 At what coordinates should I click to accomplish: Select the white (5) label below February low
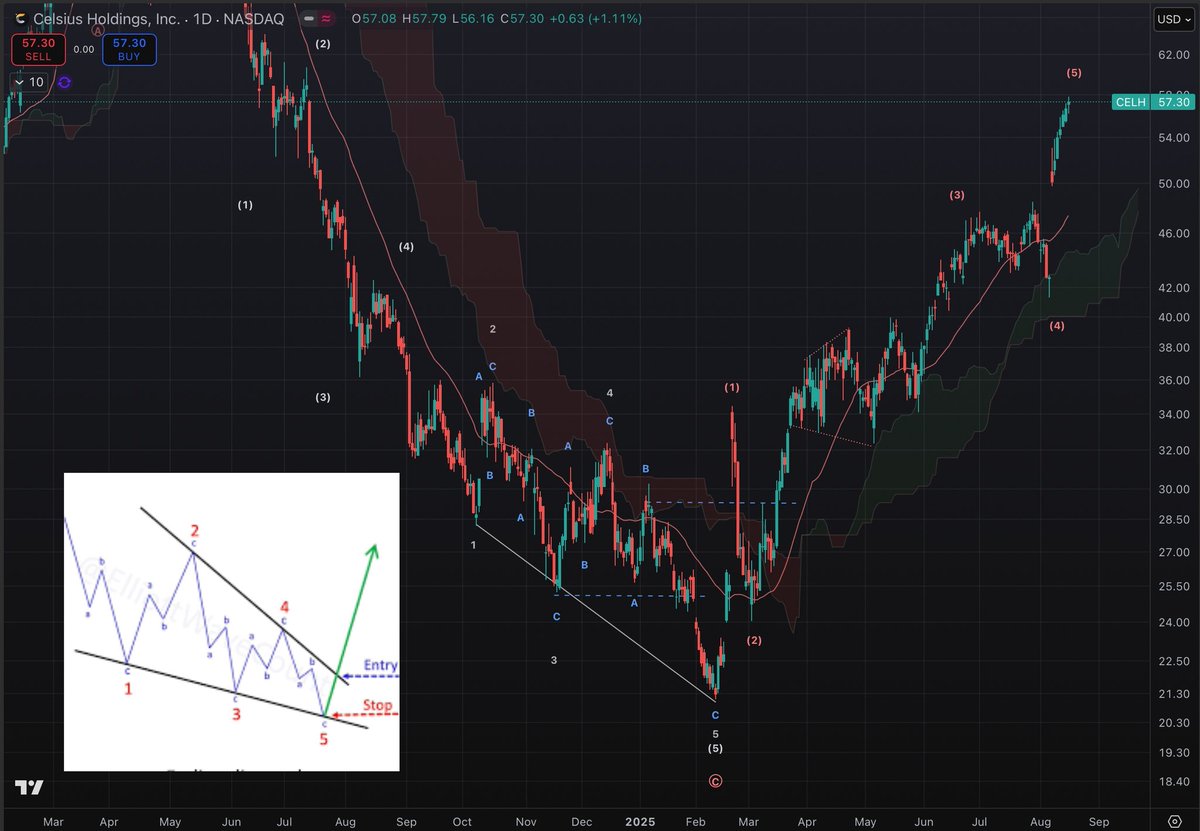click(715, 748)
